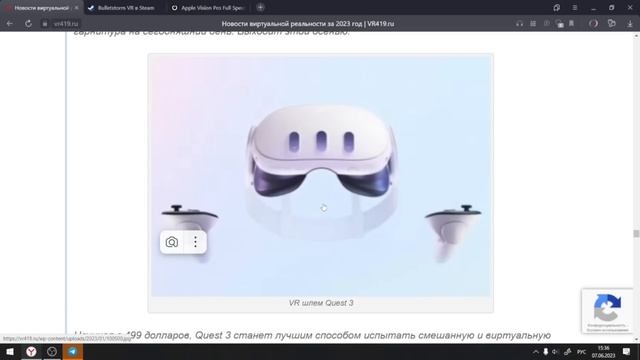This screenshot has width=640, height=360.
Task: Click the bookmark icon in address bar
Action: [571, 24]
